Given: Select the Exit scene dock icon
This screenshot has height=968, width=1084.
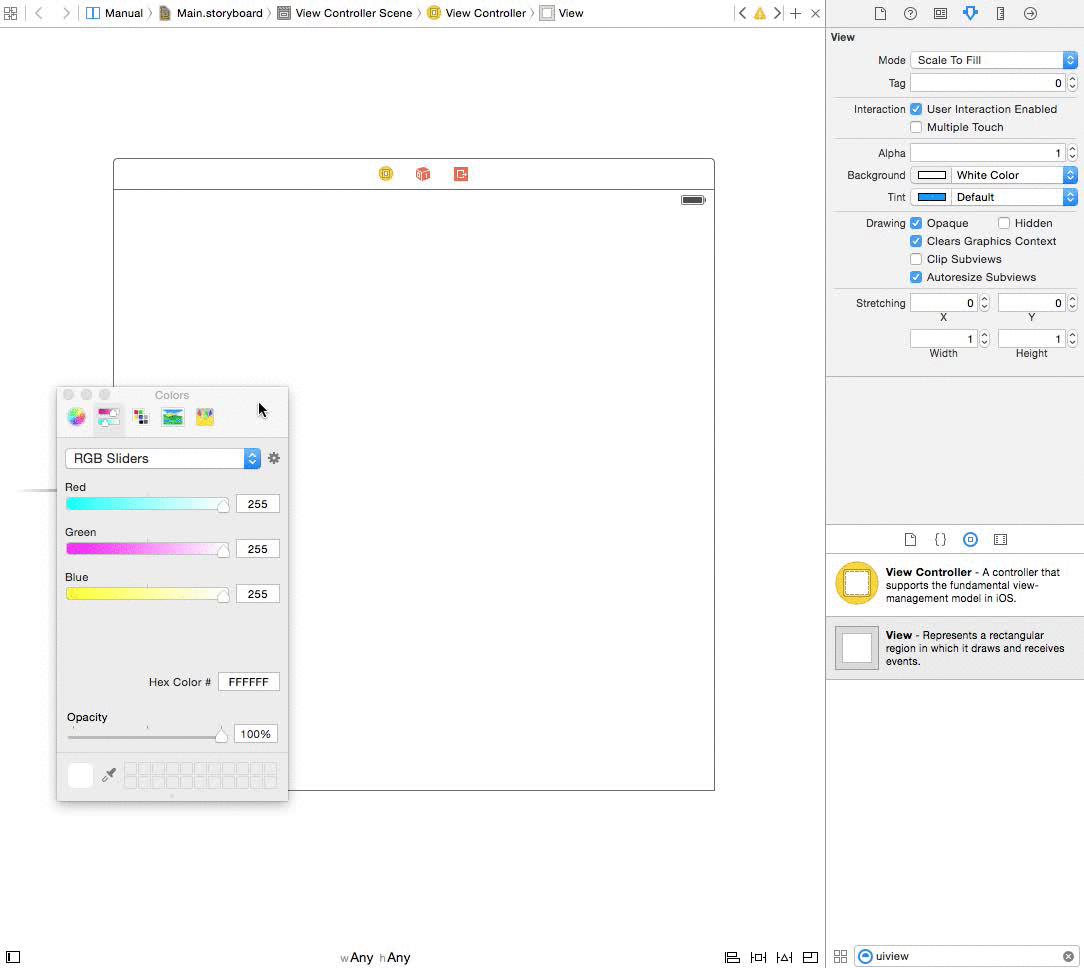Looking at the screenshot, I should (x=461, y=174).
